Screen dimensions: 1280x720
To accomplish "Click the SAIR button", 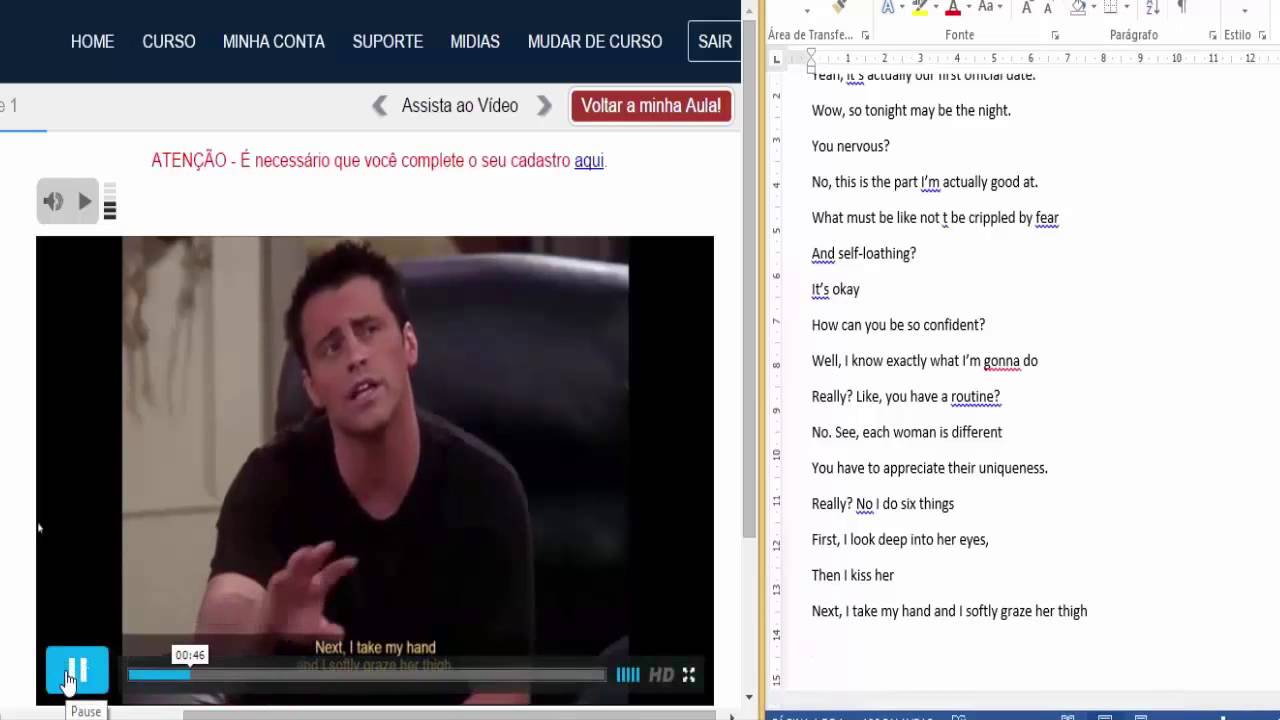I will pyautogui.click(x=714, y=42).
